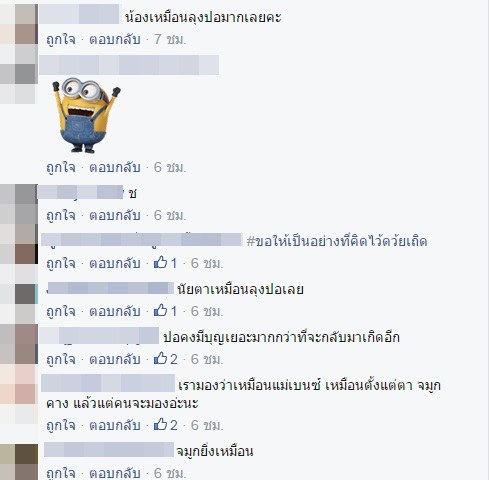Image resolution: width=489 pixels, height=480 pixels.
Task: Open like count icon under the hashtag comment
Action: pos(160,262)
